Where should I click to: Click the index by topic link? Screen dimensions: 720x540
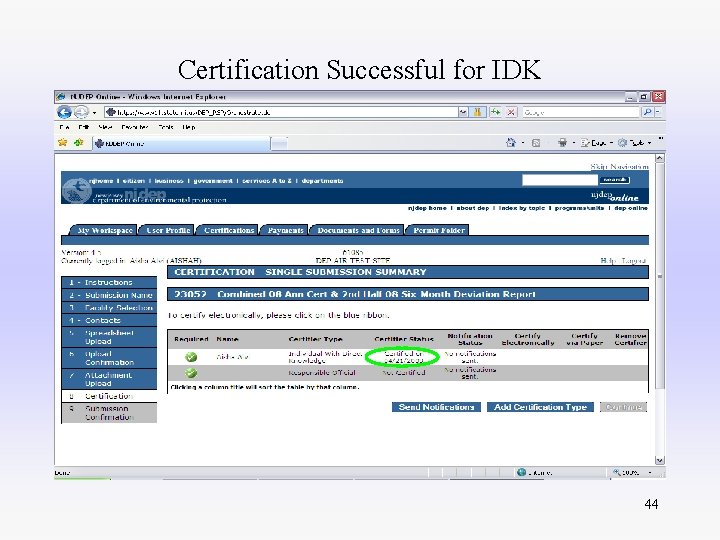click(522, 208)
